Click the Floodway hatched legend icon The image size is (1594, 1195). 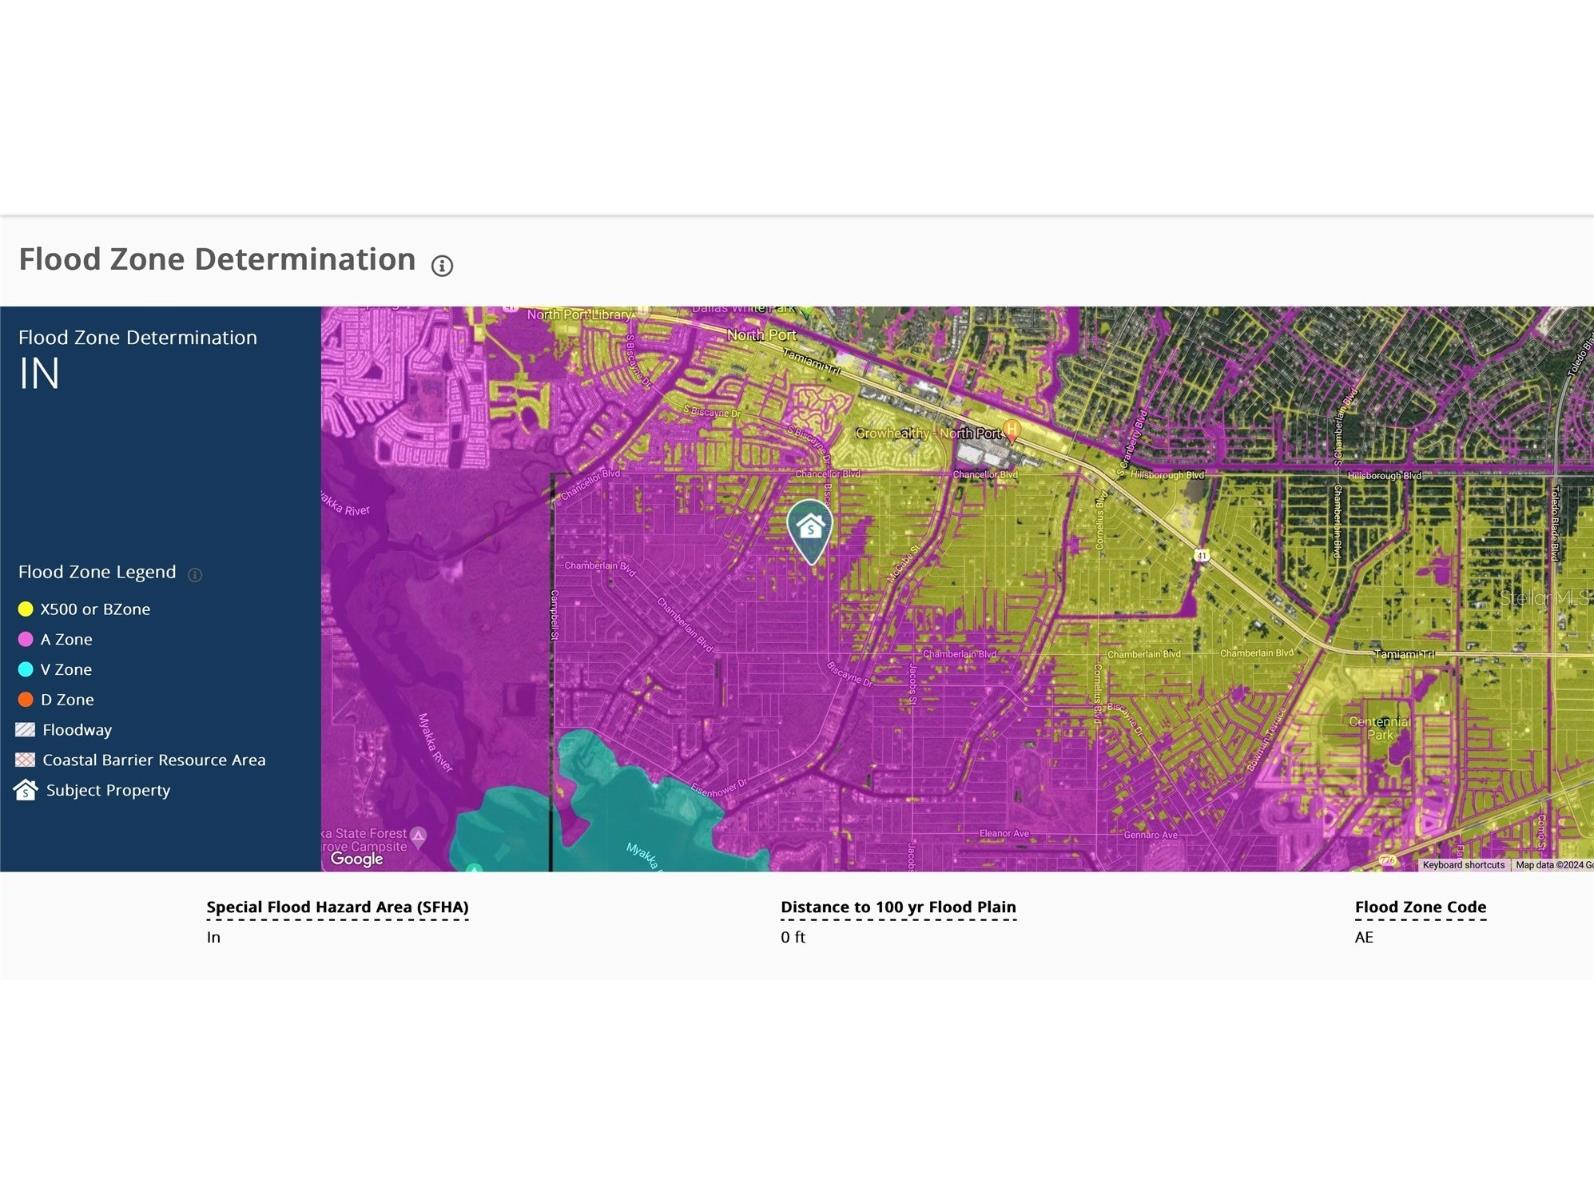pyautogui.click(x=26, y=730)
